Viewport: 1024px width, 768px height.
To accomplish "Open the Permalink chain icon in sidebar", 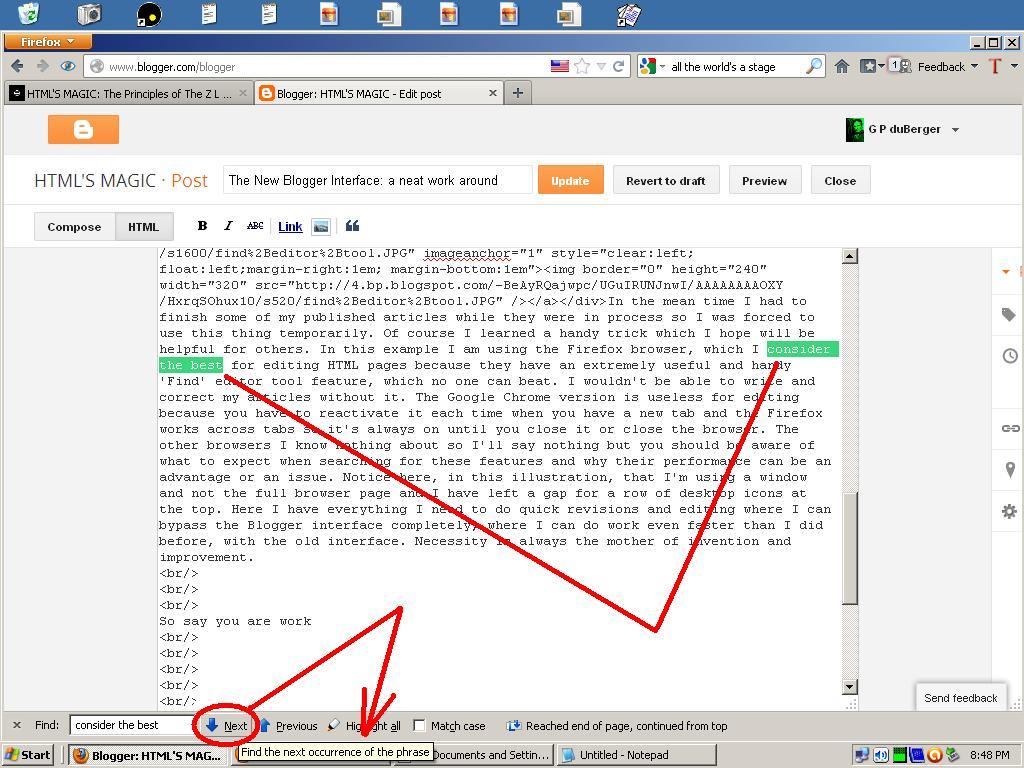I will 1009,427.
